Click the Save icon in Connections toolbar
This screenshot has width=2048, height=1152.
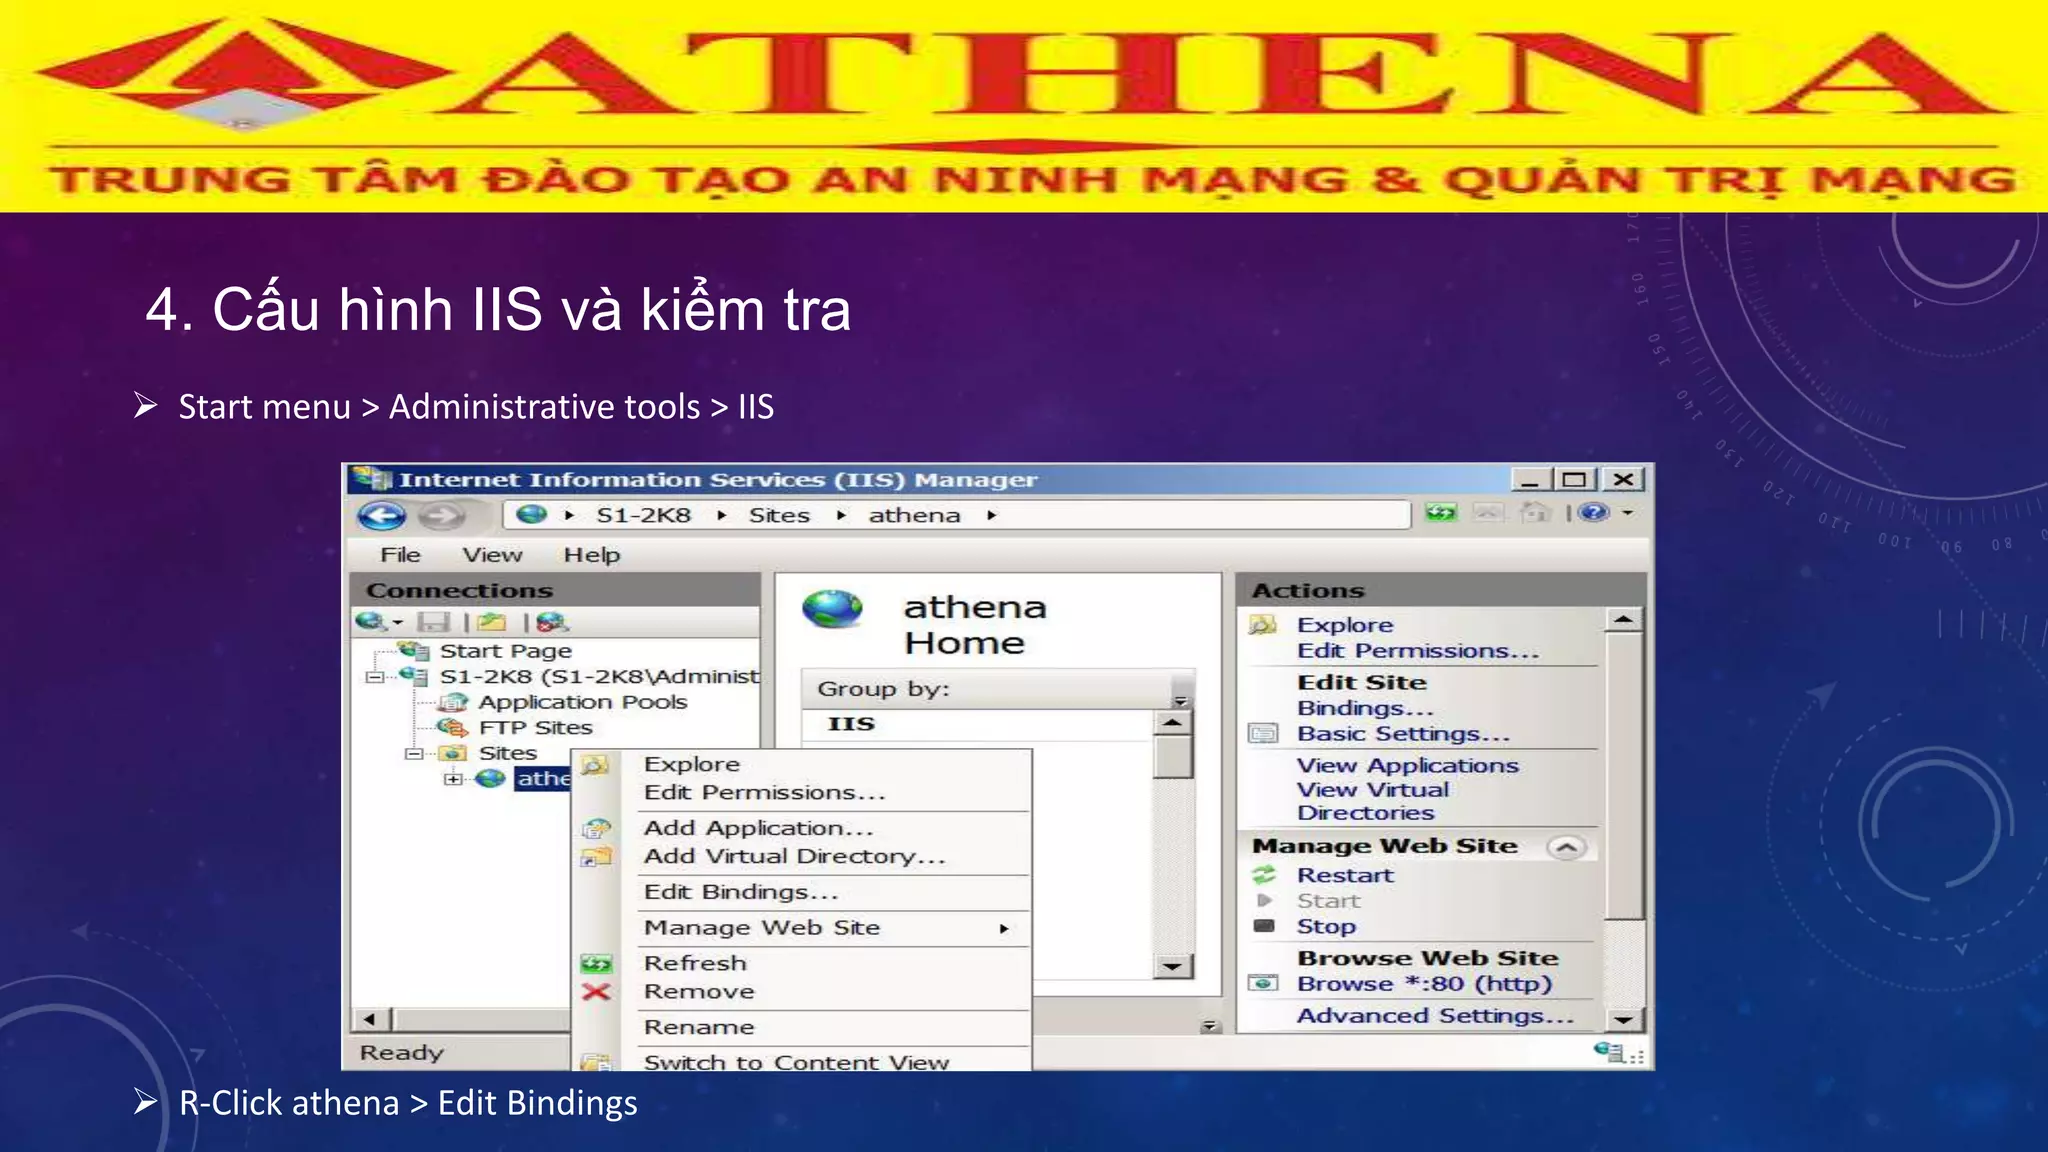(433, 622)
